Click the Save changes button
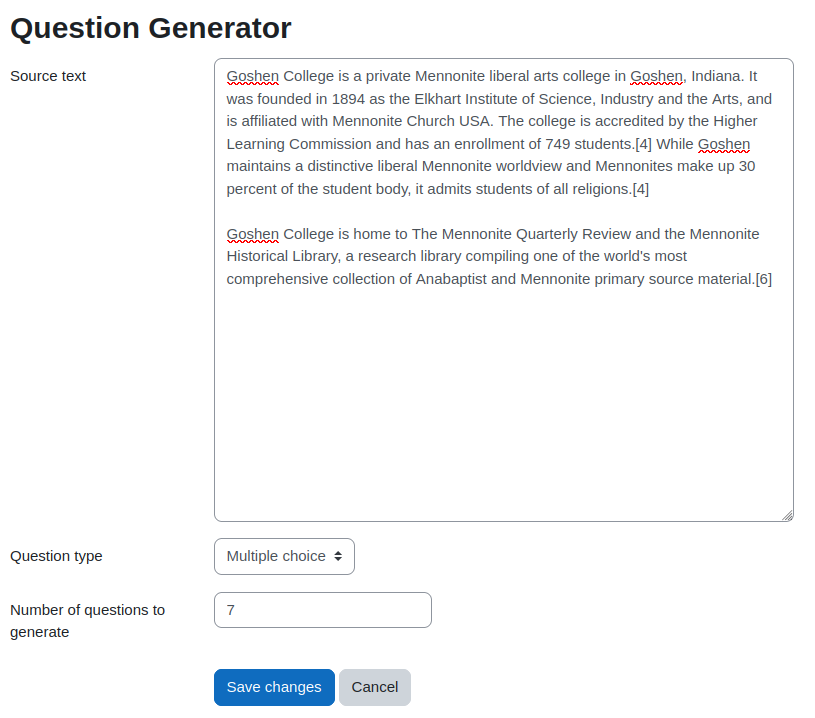Viewport: 815px width, 718px height. [274, 687]
